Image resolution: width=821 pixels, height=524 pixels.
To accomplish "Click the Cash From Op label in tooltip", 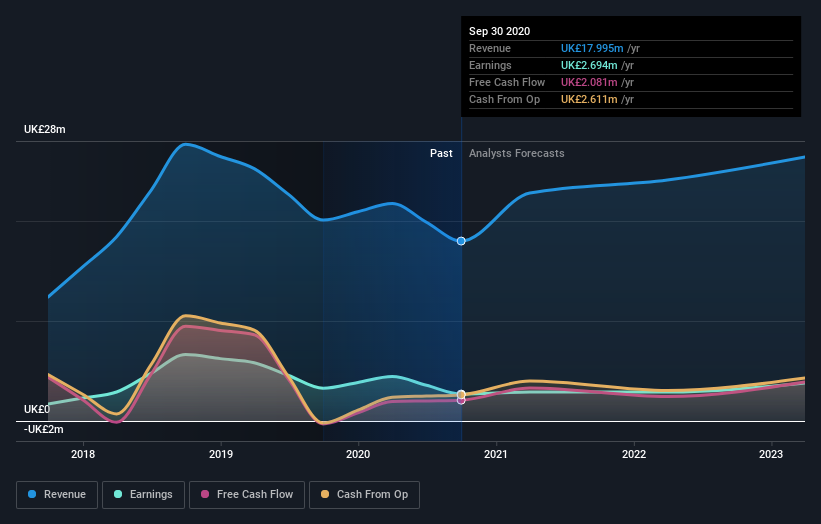I will 504,99.
